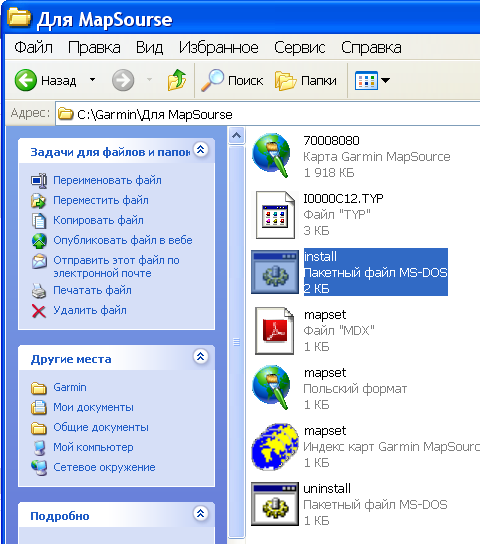This screenshot has height=544, width=480.
Task: Click the Мои документы icon
Action: pos(38,408)
